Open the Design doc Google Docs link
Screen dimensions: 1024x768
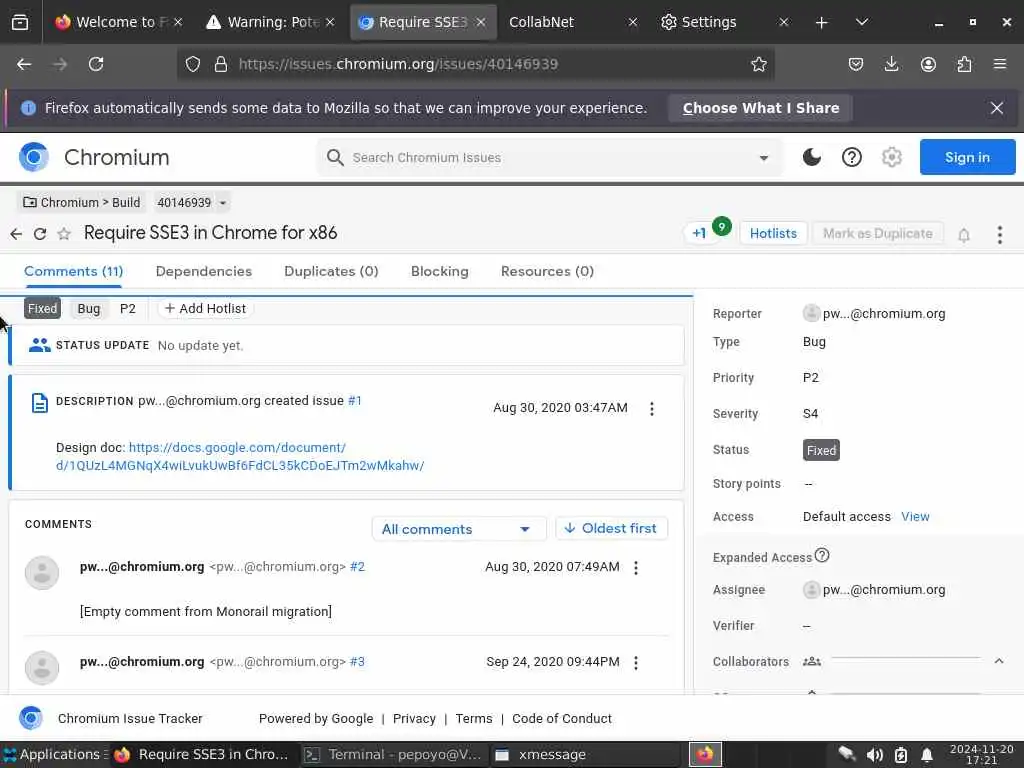point(240,456)
